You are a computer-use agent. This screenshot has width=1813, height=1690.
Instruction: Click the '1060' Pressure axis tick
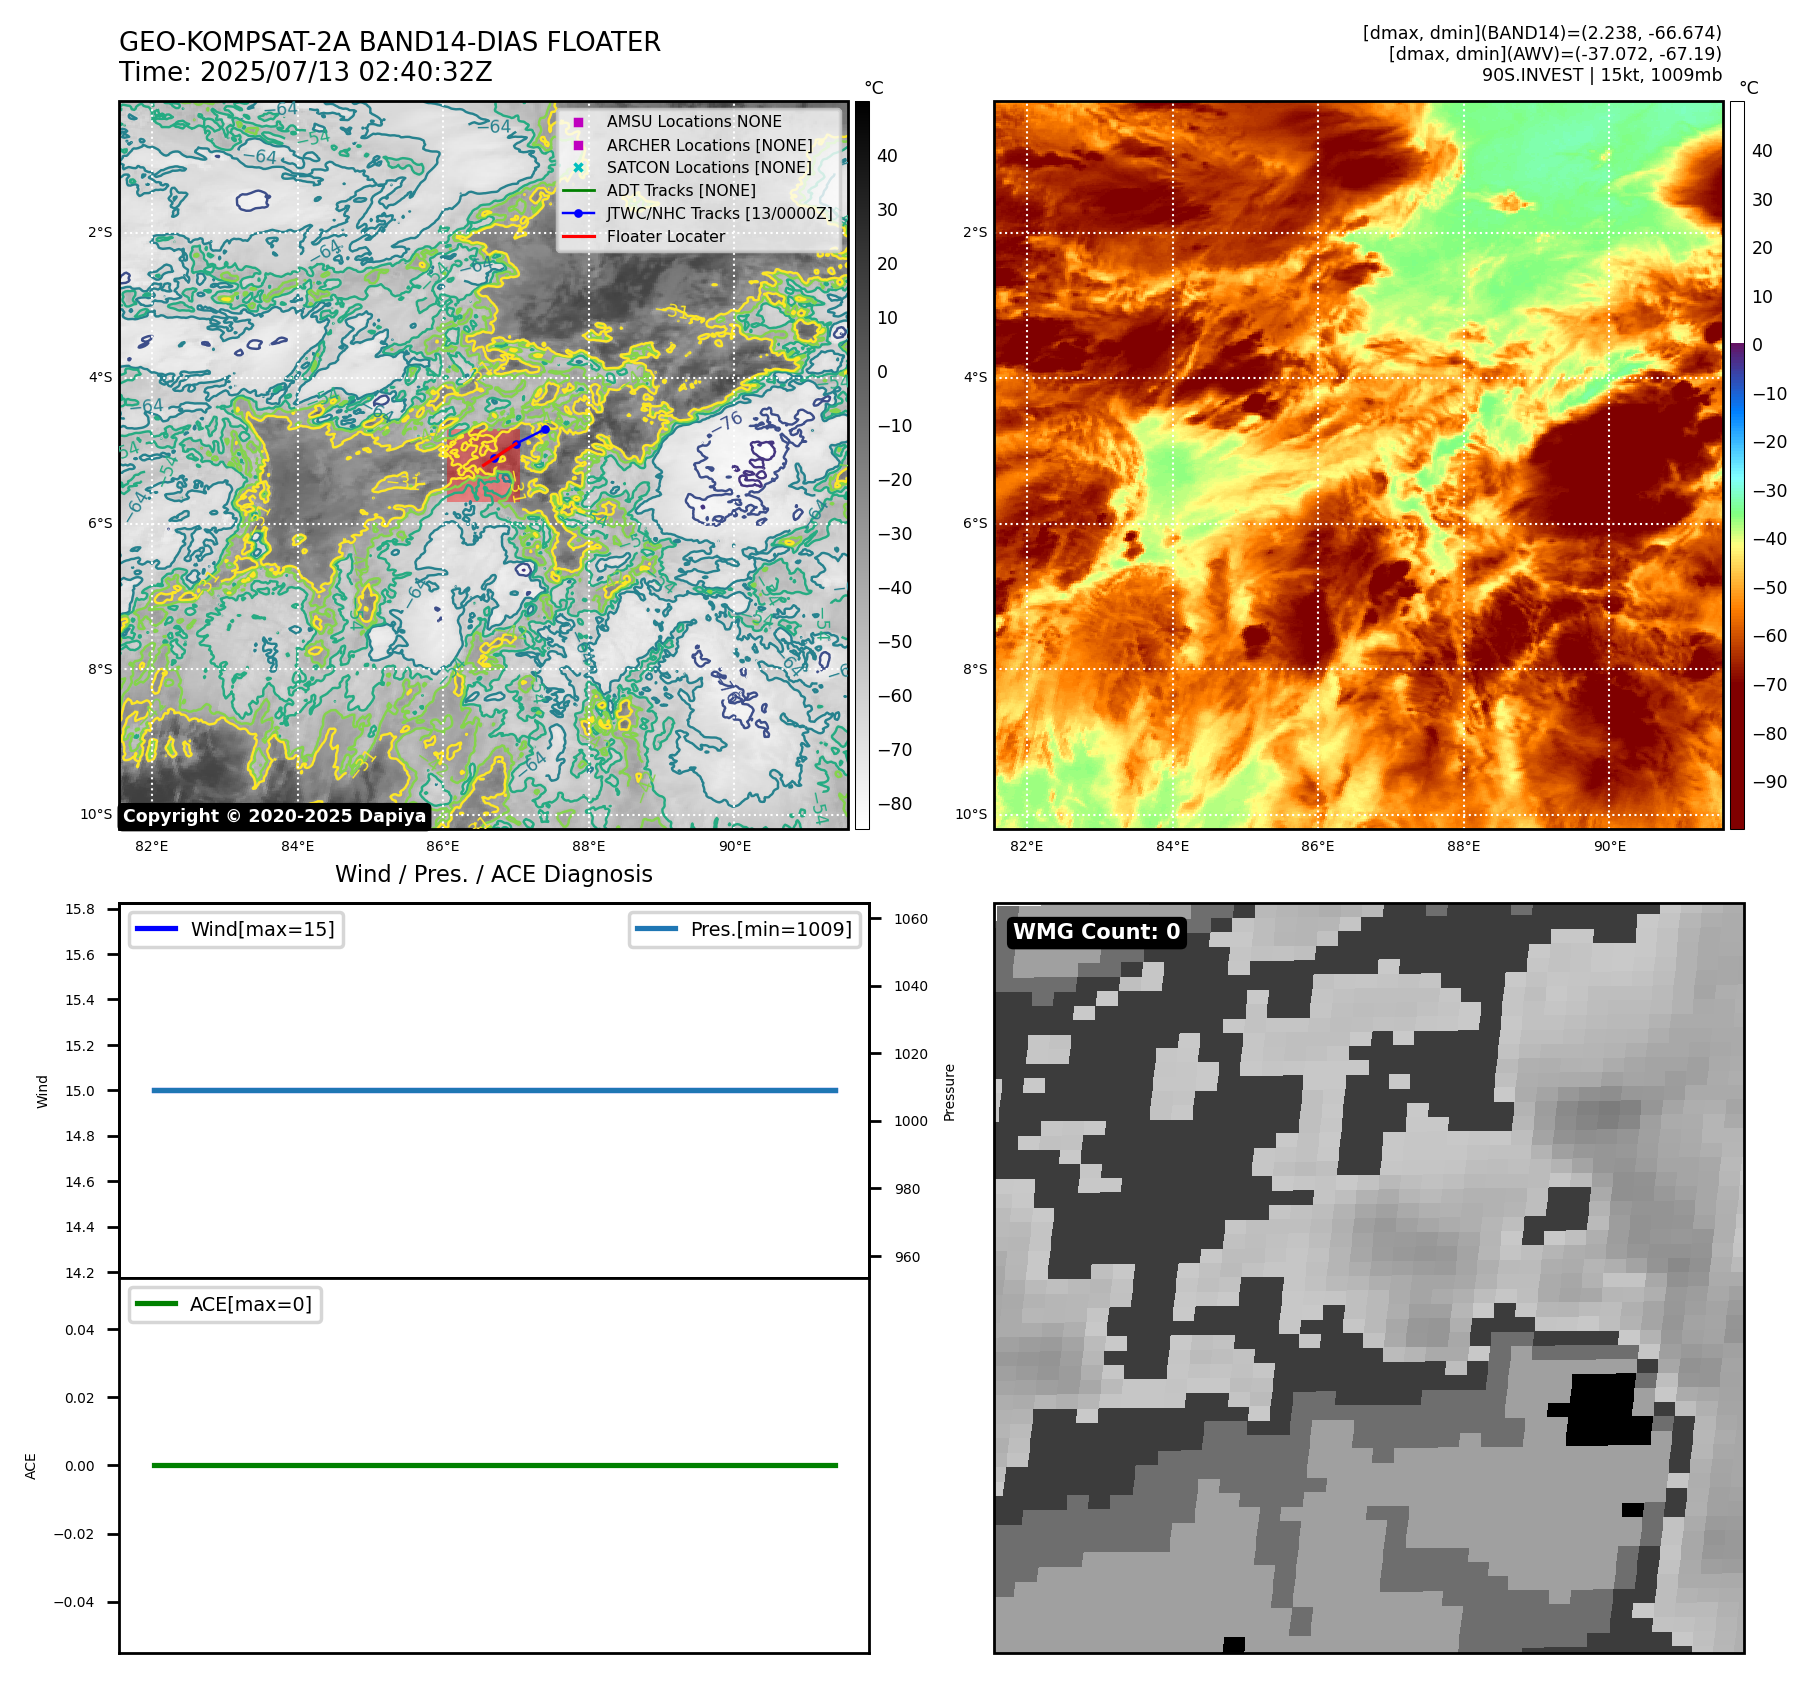coord(911,919)
